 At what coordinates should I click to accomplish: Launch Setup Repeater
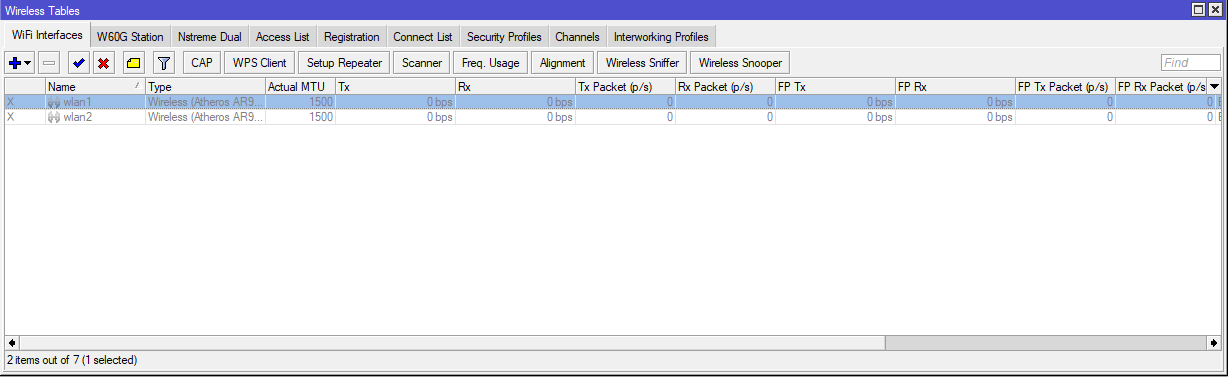(x=344, y=63)
